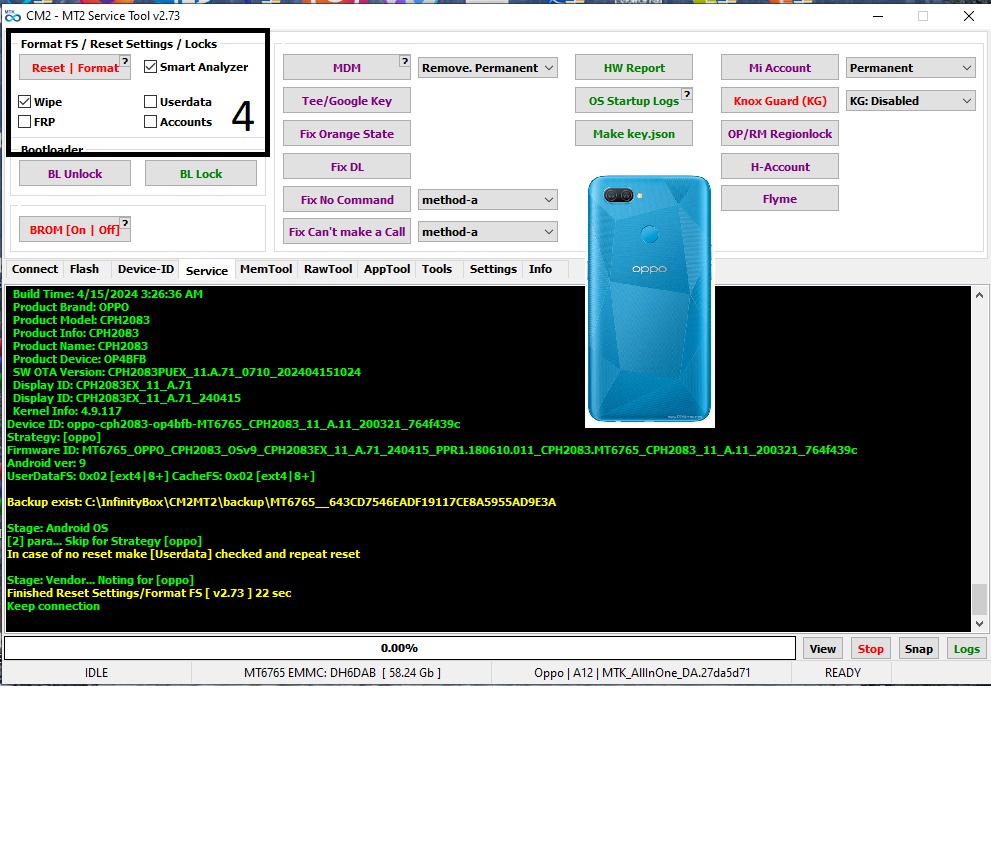Open help mark on BROM On/Off
Image resolution: width=991 pixels, height=861 pixels.
coord(125,223)
